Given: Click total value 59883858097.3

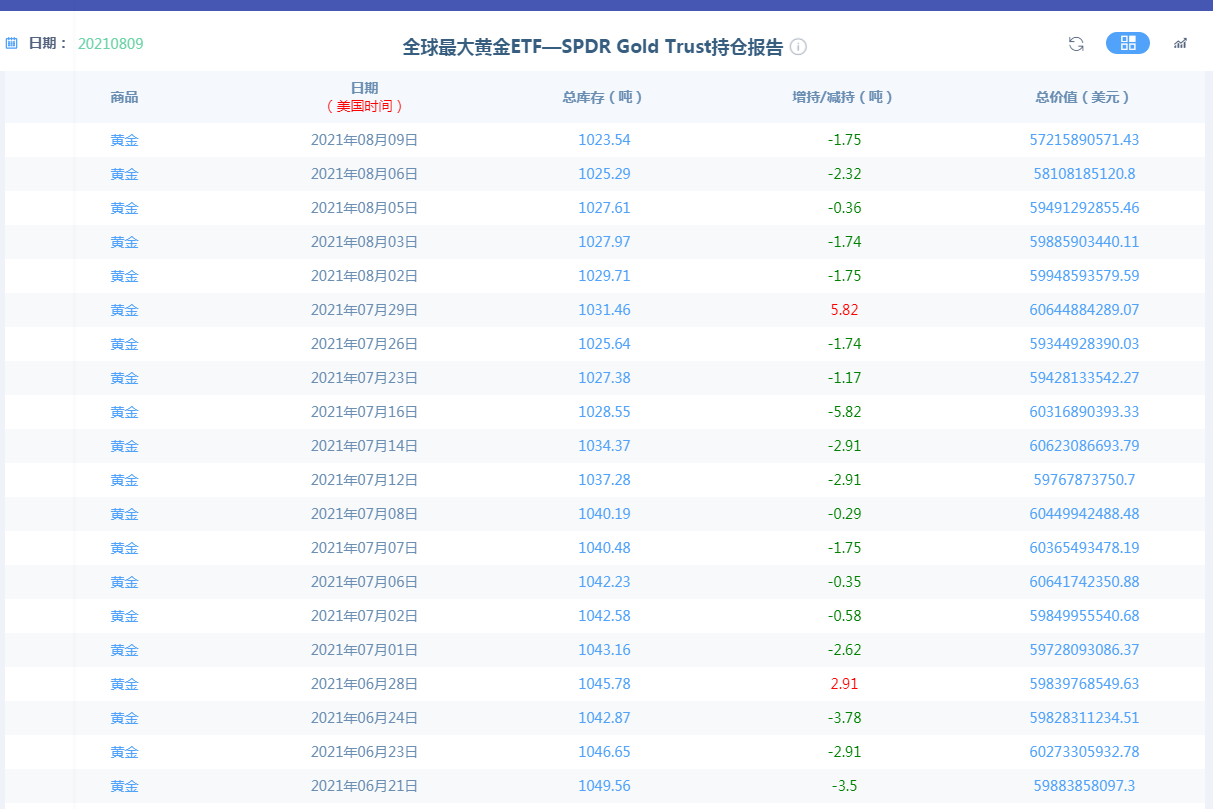Looking at the screenshot, I should pyautogui.click(x=1085, y=786).
